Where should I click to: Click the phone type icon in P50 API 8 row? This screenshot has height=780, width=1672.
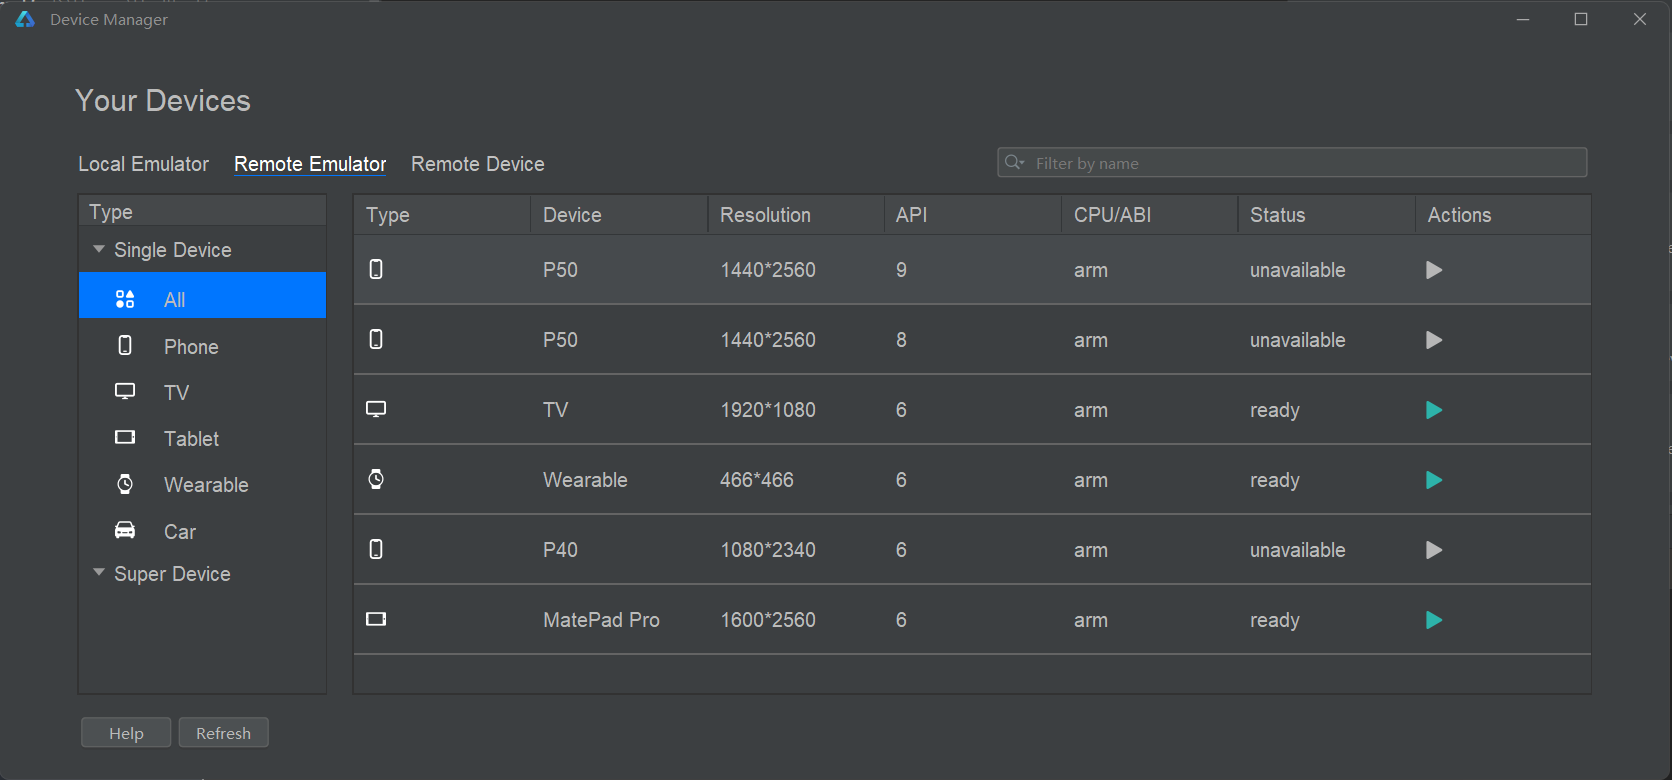pyautogui.click(x=376, y=339)
